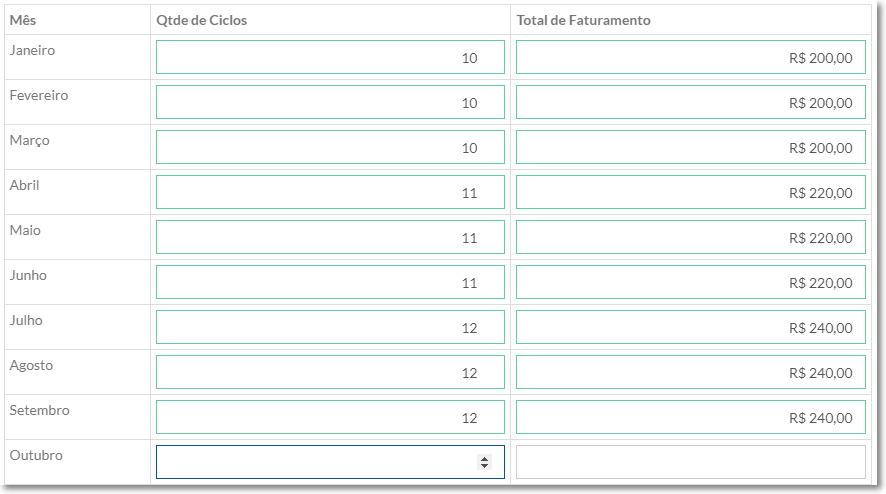Select Maio Qtde de Ciclos input
Image resolution: width=886 pixels, height=494 pixels.
tap(330, 237)
